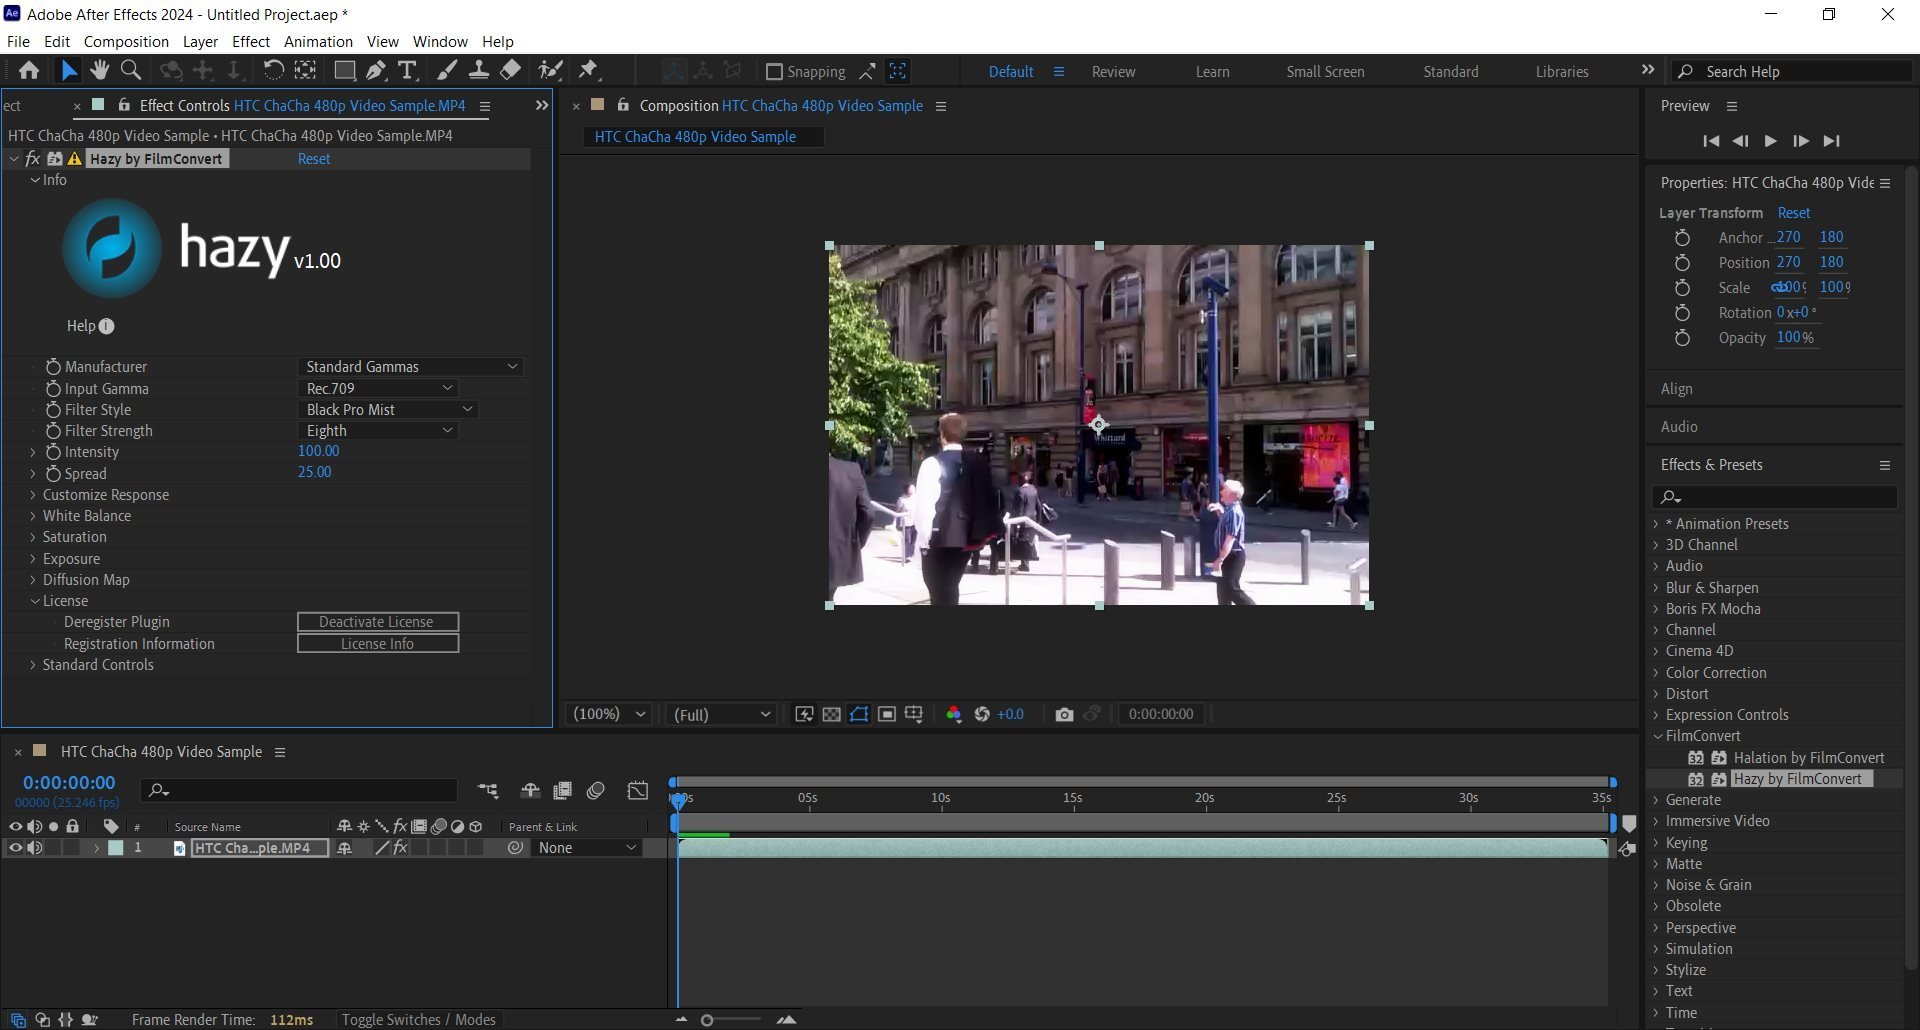
Task: Enable the Snapping checkbox
Action: coord(774,72)
